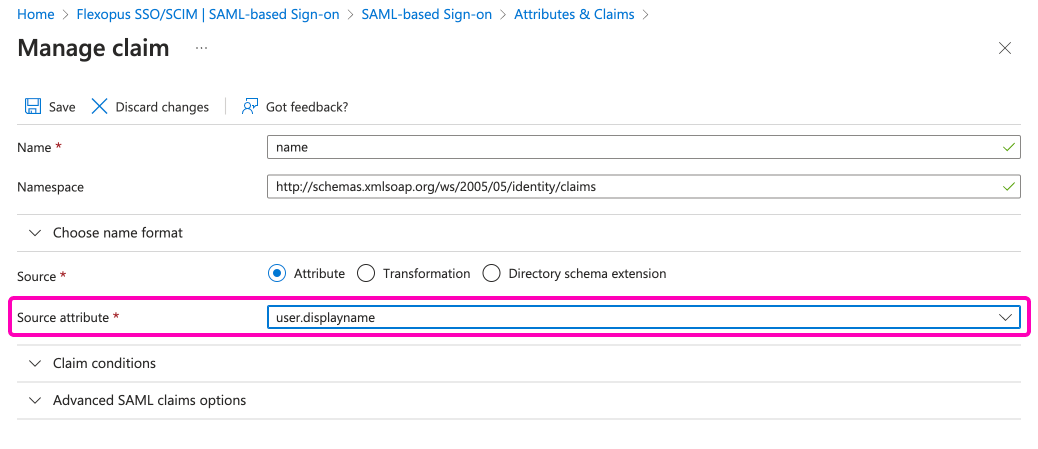Navigate to Flexopus SSO/SCIM breadcrumb
The height and width of the screenshot is (449, 1038).
[208, 14]
